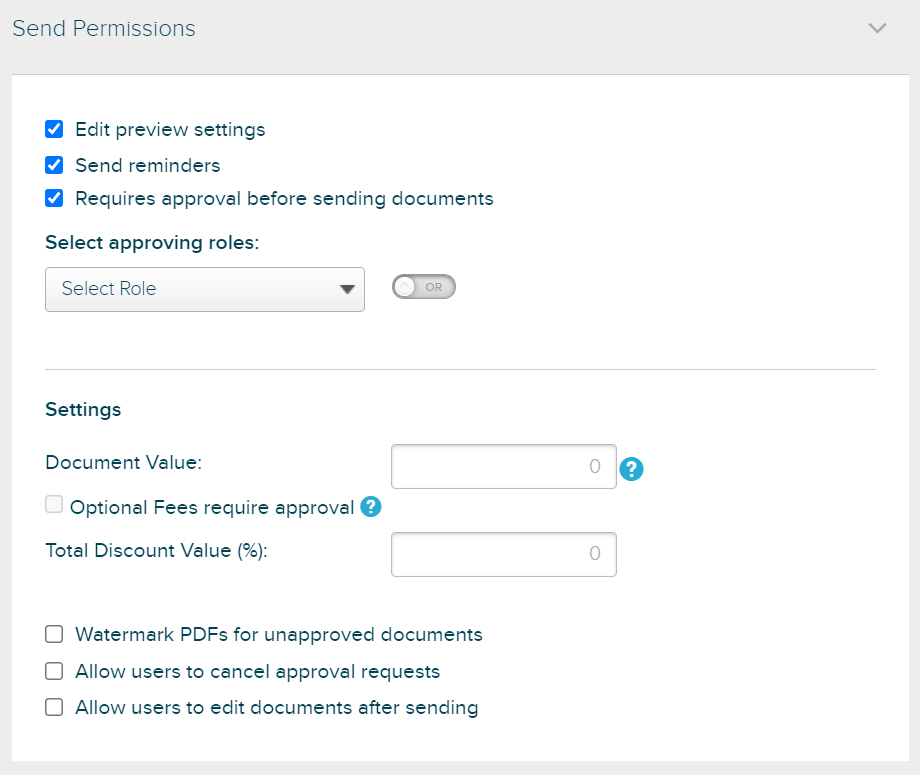Viewport: 920px width, 775px height.
Task: Disable Requires approval before sending documents
Action: point(54,198)
